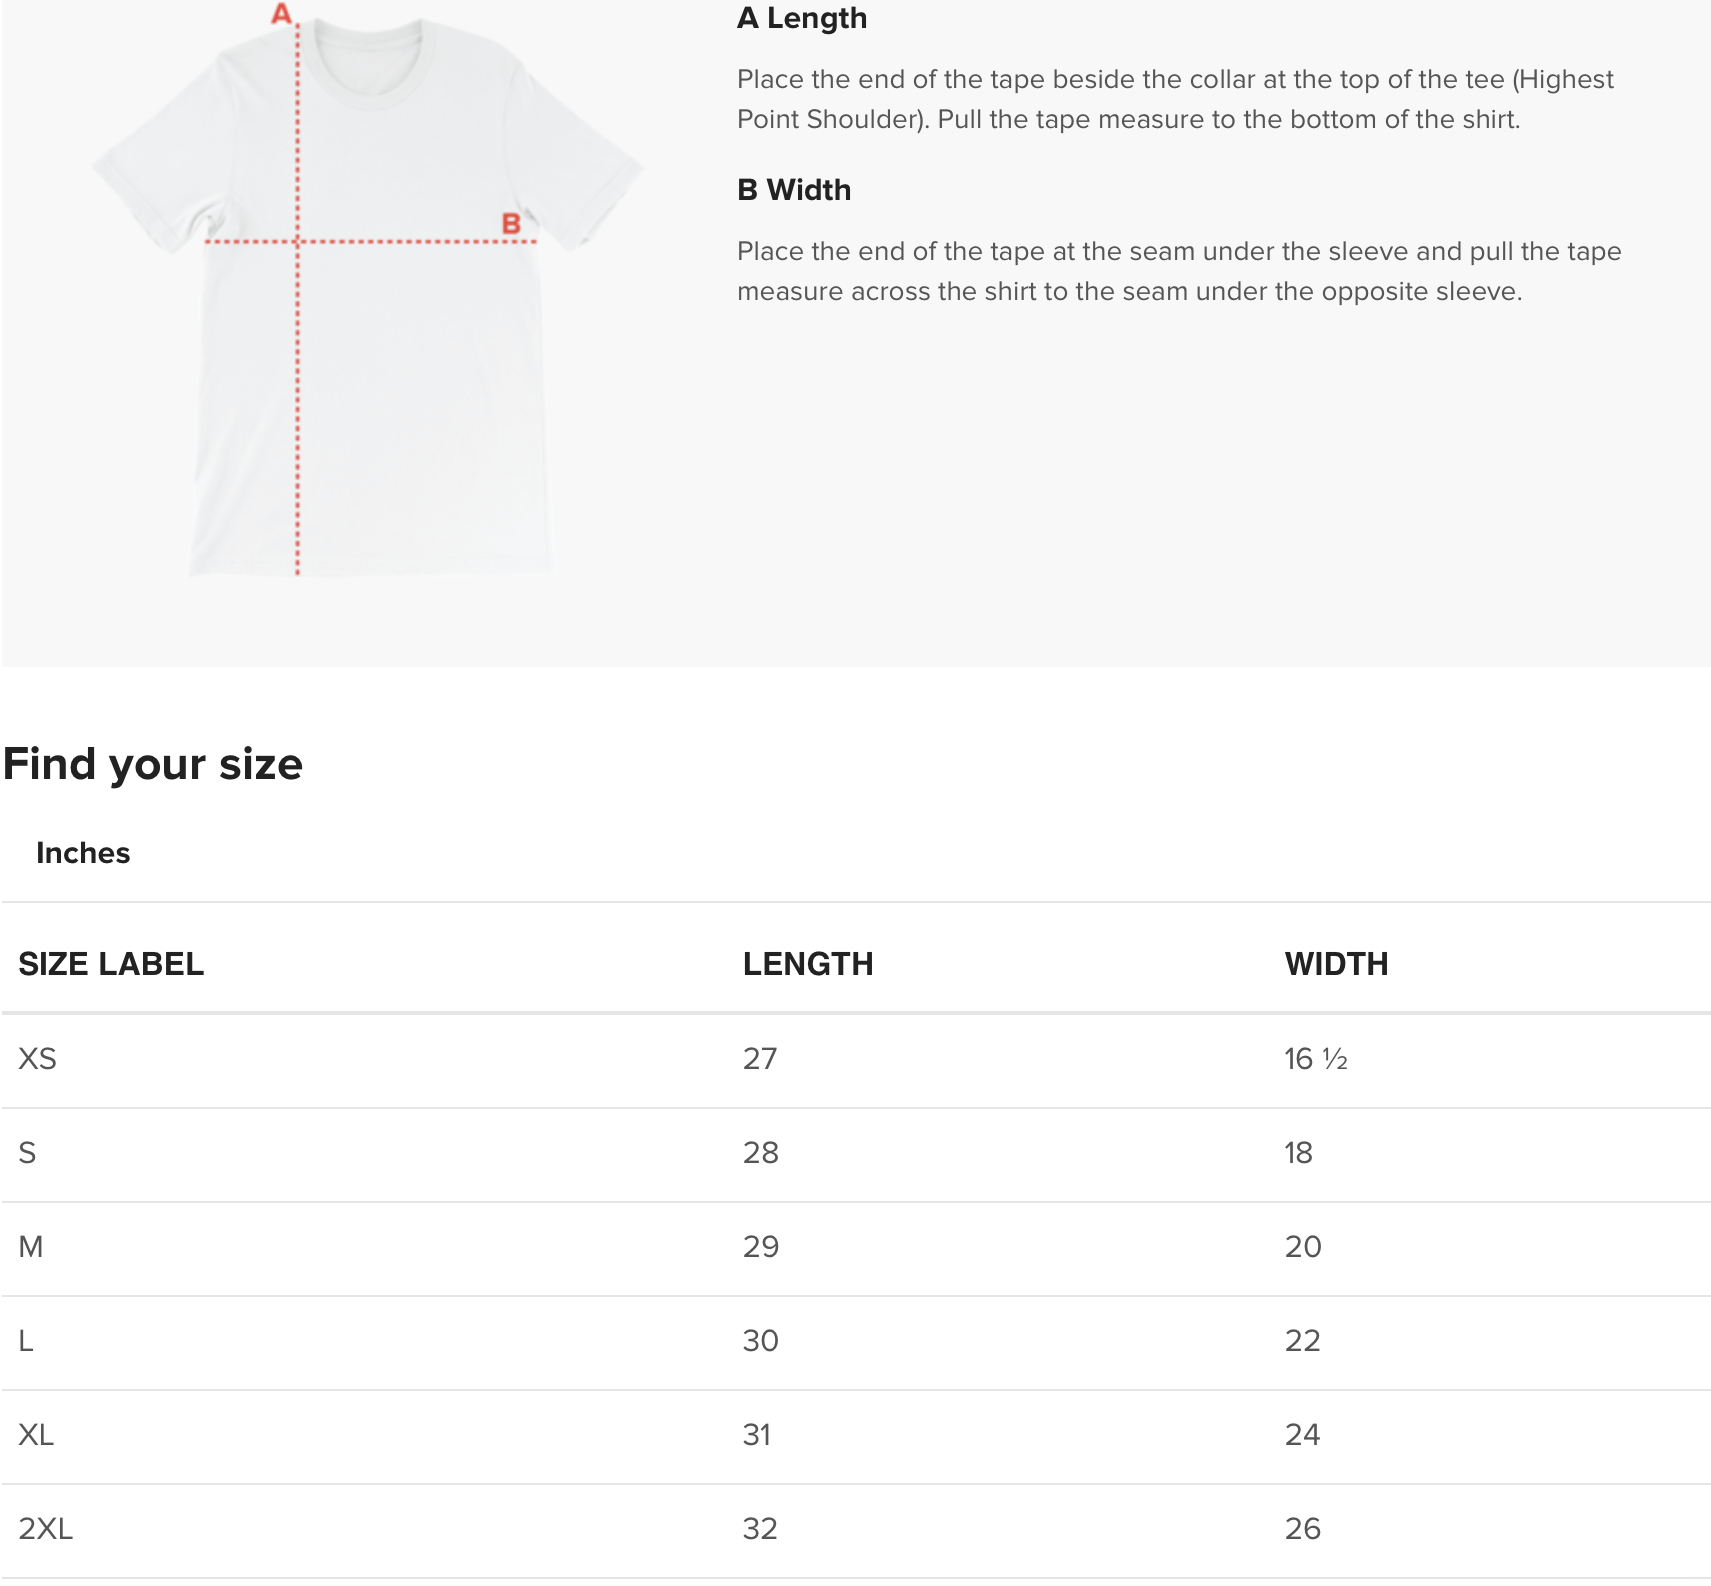Select the L size row label
The width and height of the screenshot is (1711, 1586).
click(x=26, y=1341)
